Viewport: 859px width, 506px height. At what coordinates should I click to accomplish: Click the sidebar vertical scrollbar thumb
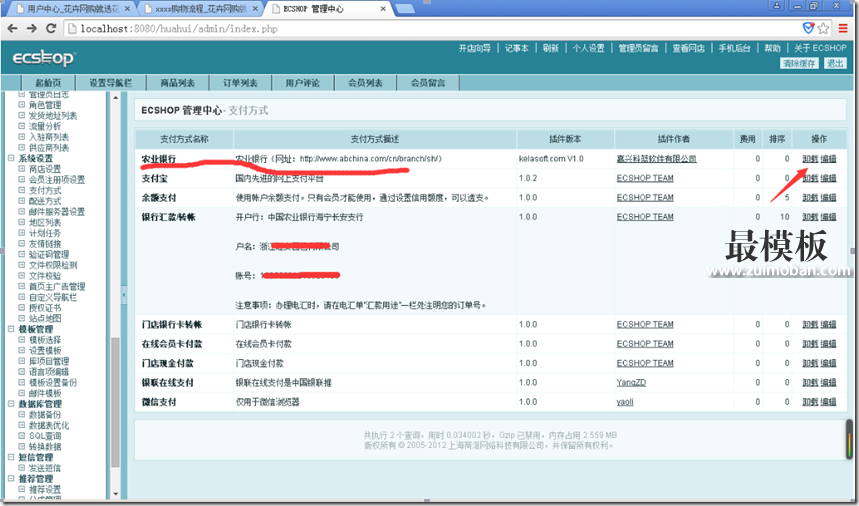coord(115,402)
